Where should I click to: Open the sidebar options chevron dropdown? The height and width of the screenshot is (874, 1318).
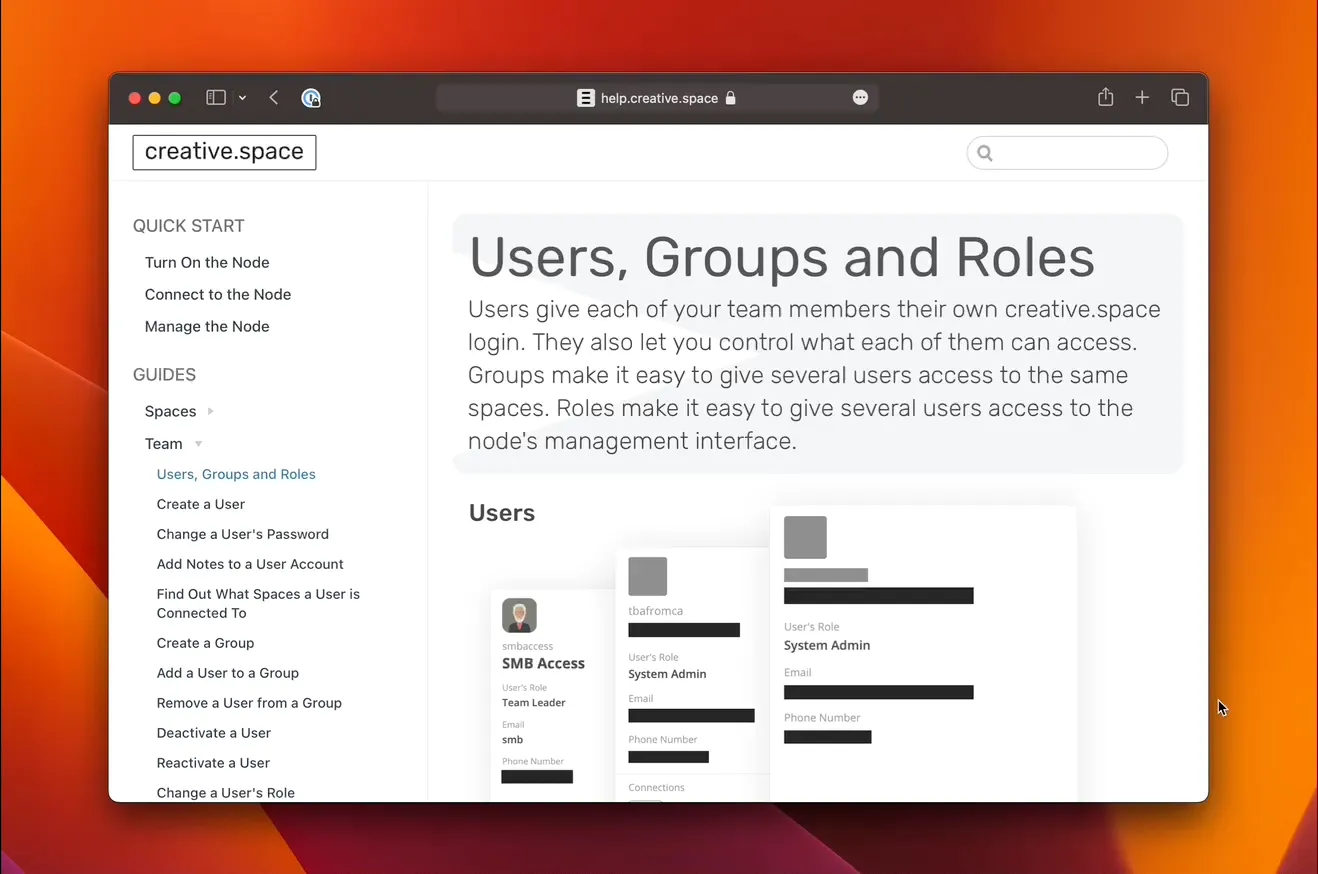click(242, 97)
